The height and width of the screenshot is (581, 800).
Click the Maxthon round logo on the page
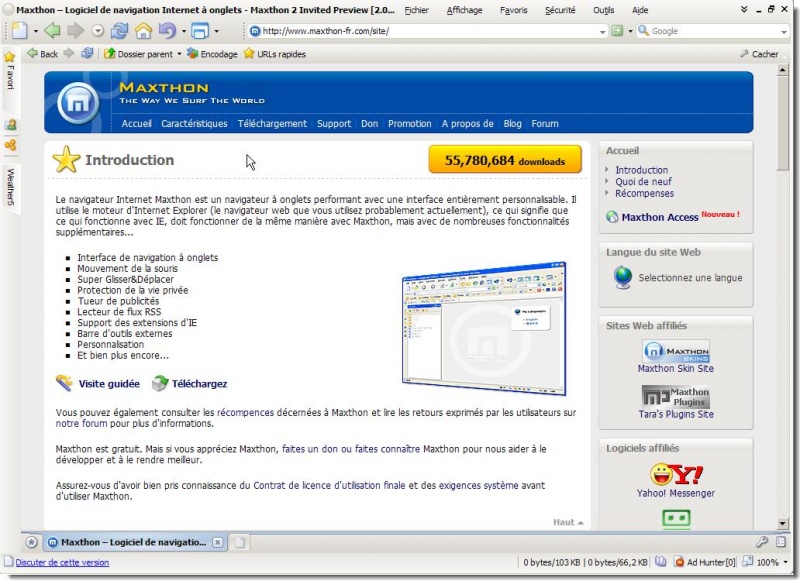[78, 103]
